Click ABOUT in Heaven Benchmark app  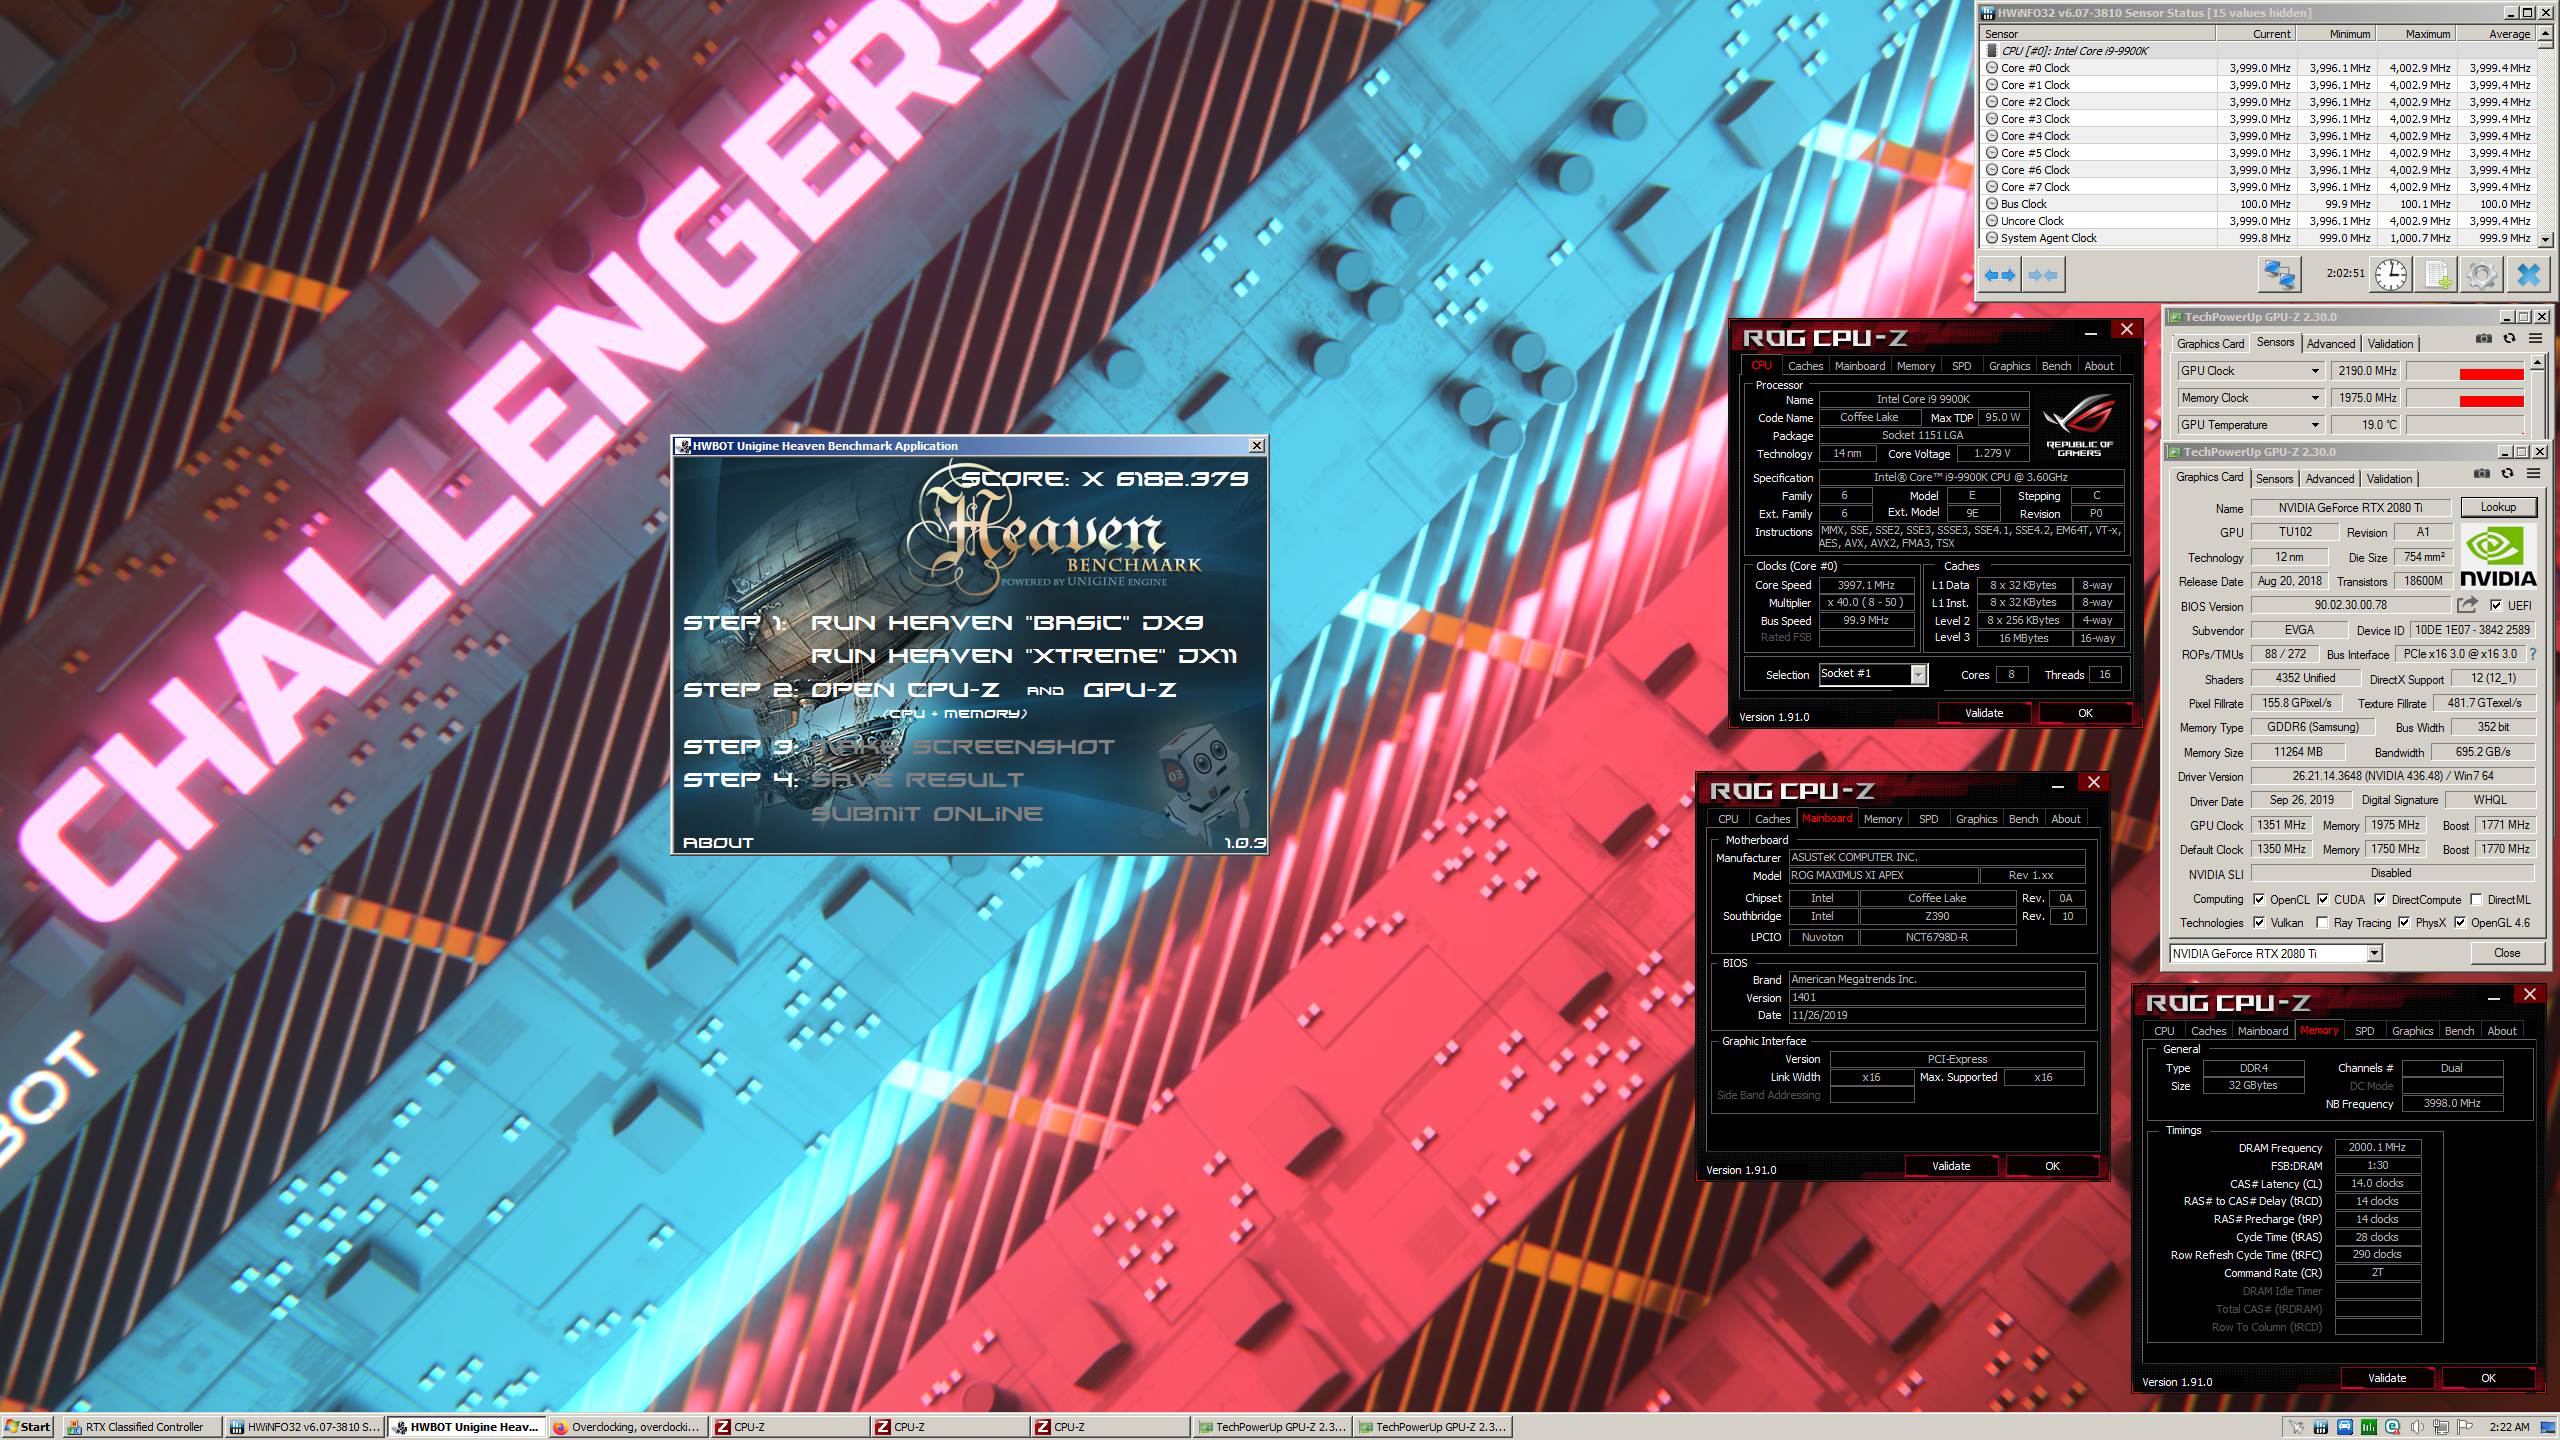click(718, 843)
